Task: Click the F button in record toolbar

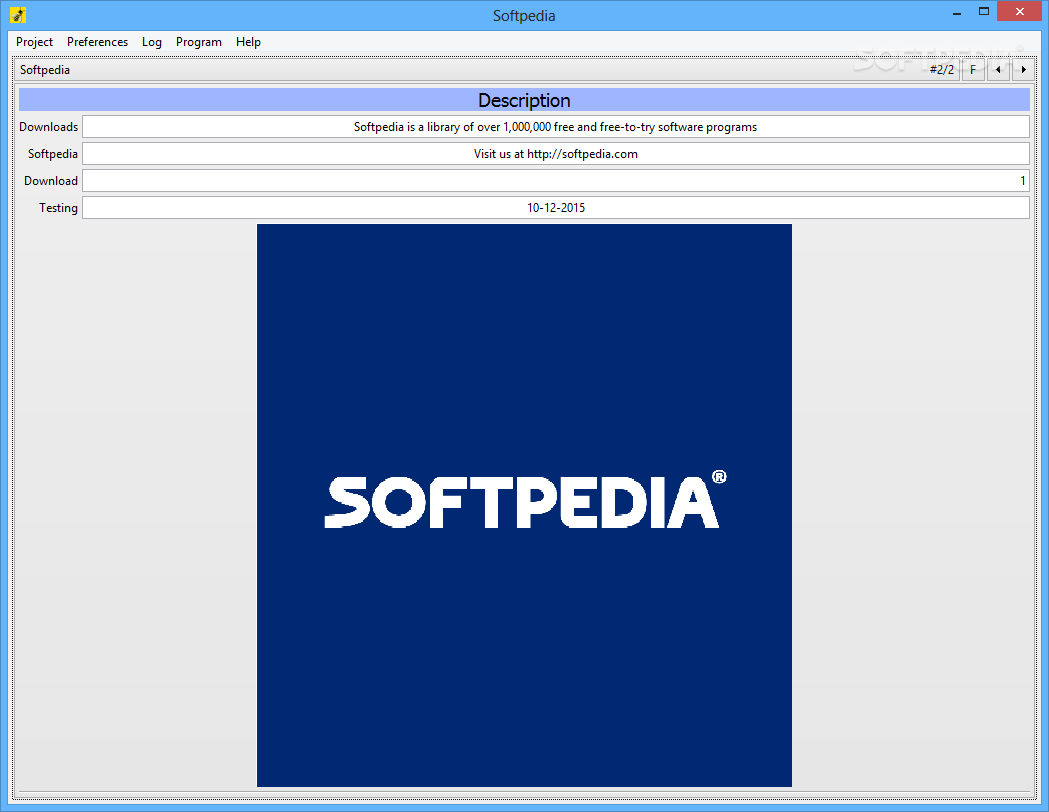Action: (x=973, y=70)
